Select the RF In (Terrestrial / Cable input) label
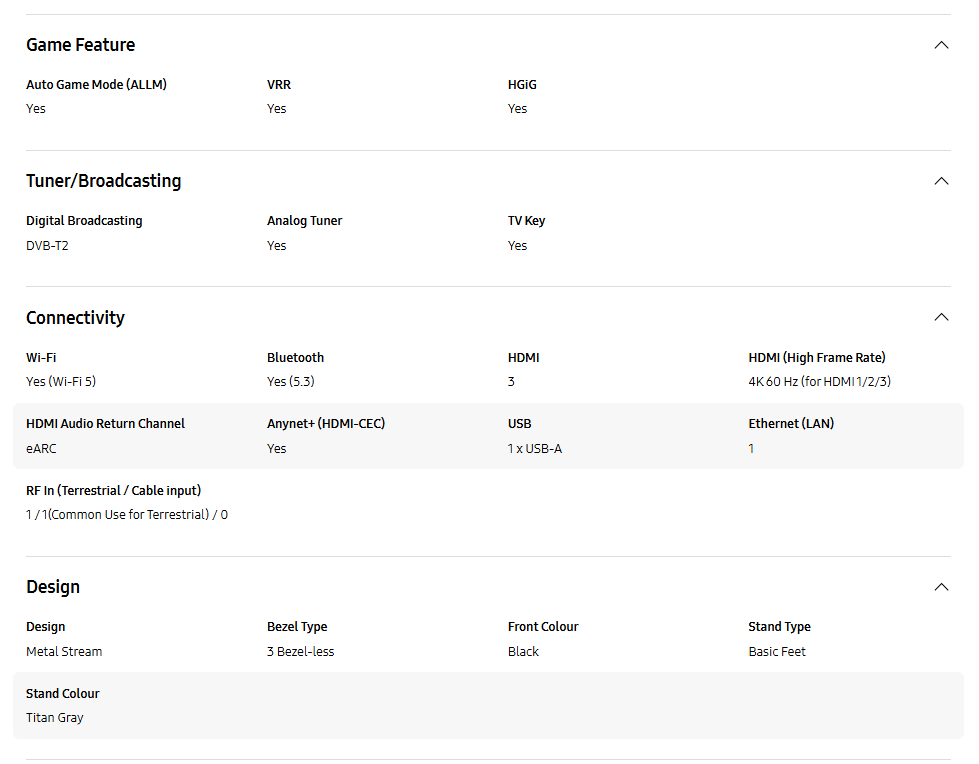The width and height of the screenshot is (979, 764). click(x=114, y=491)
